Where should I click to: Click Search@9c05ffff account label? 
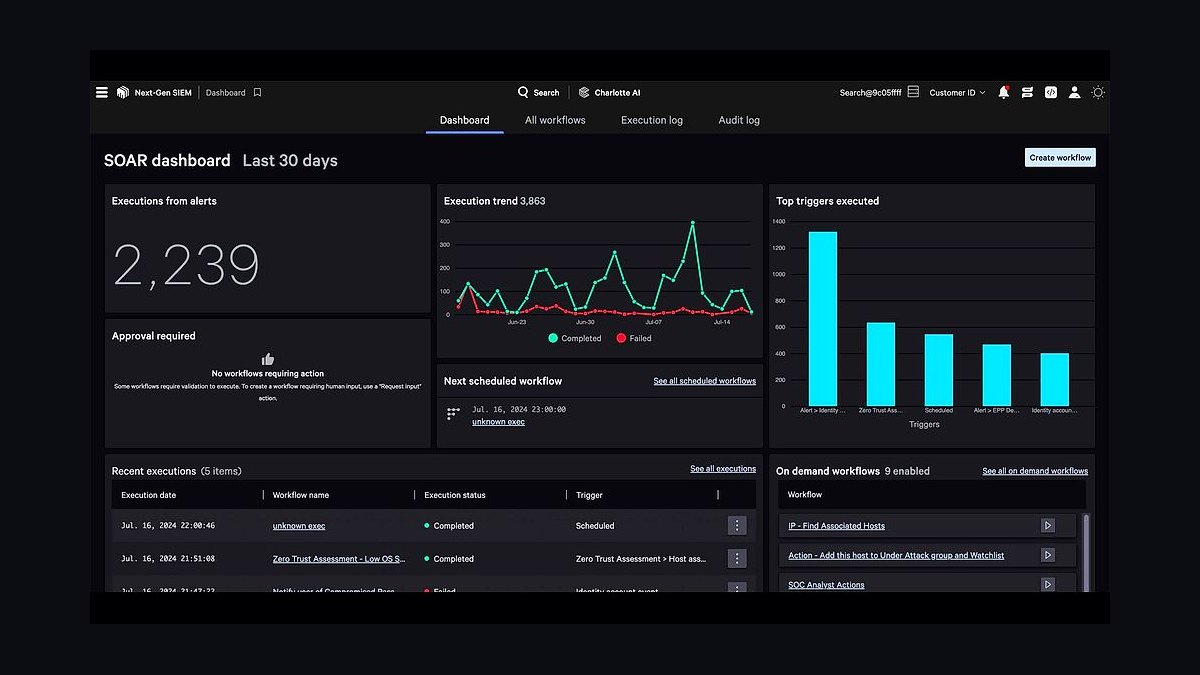tap(871, 92)
